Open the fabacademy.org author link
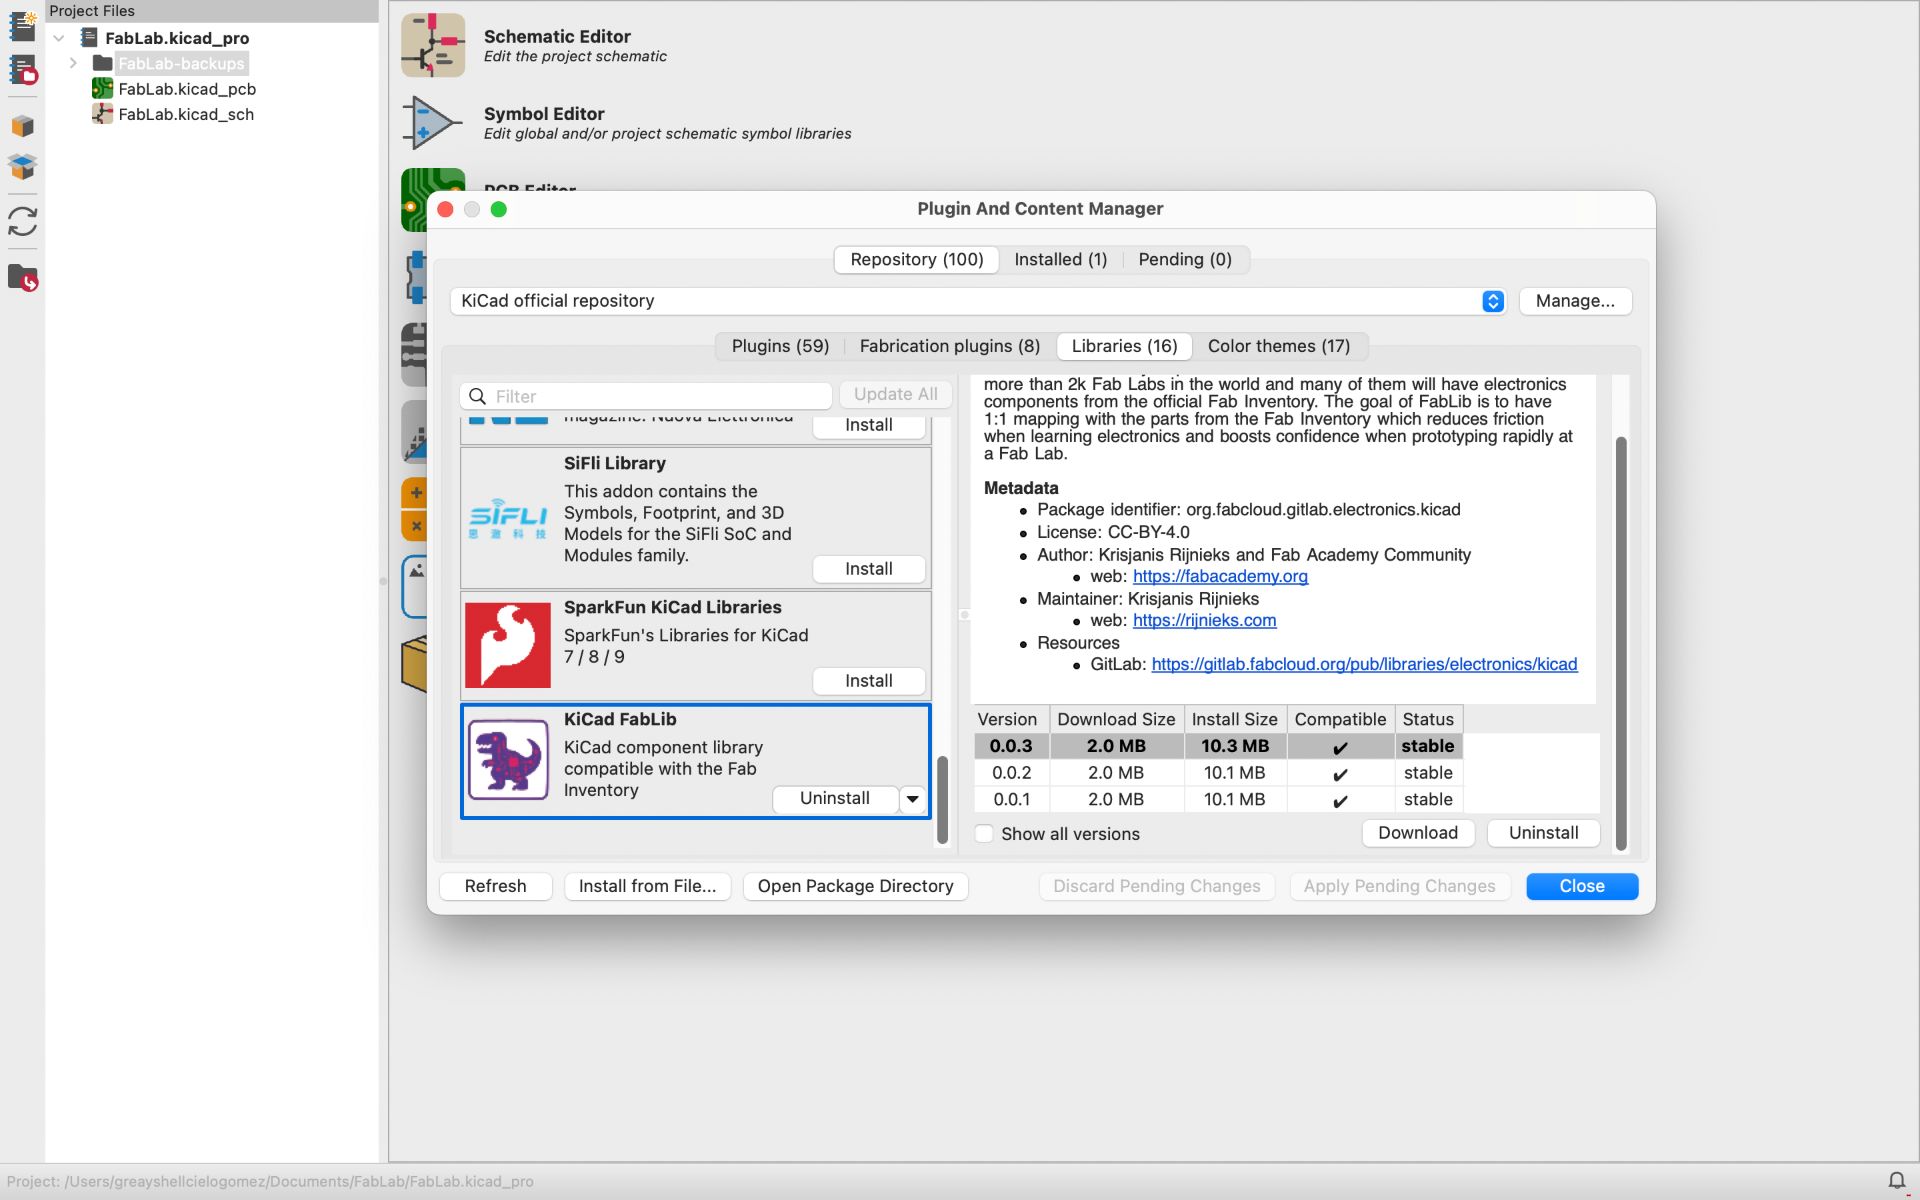Viewport: 1920px width, 1200px height. click(1220, 576)
